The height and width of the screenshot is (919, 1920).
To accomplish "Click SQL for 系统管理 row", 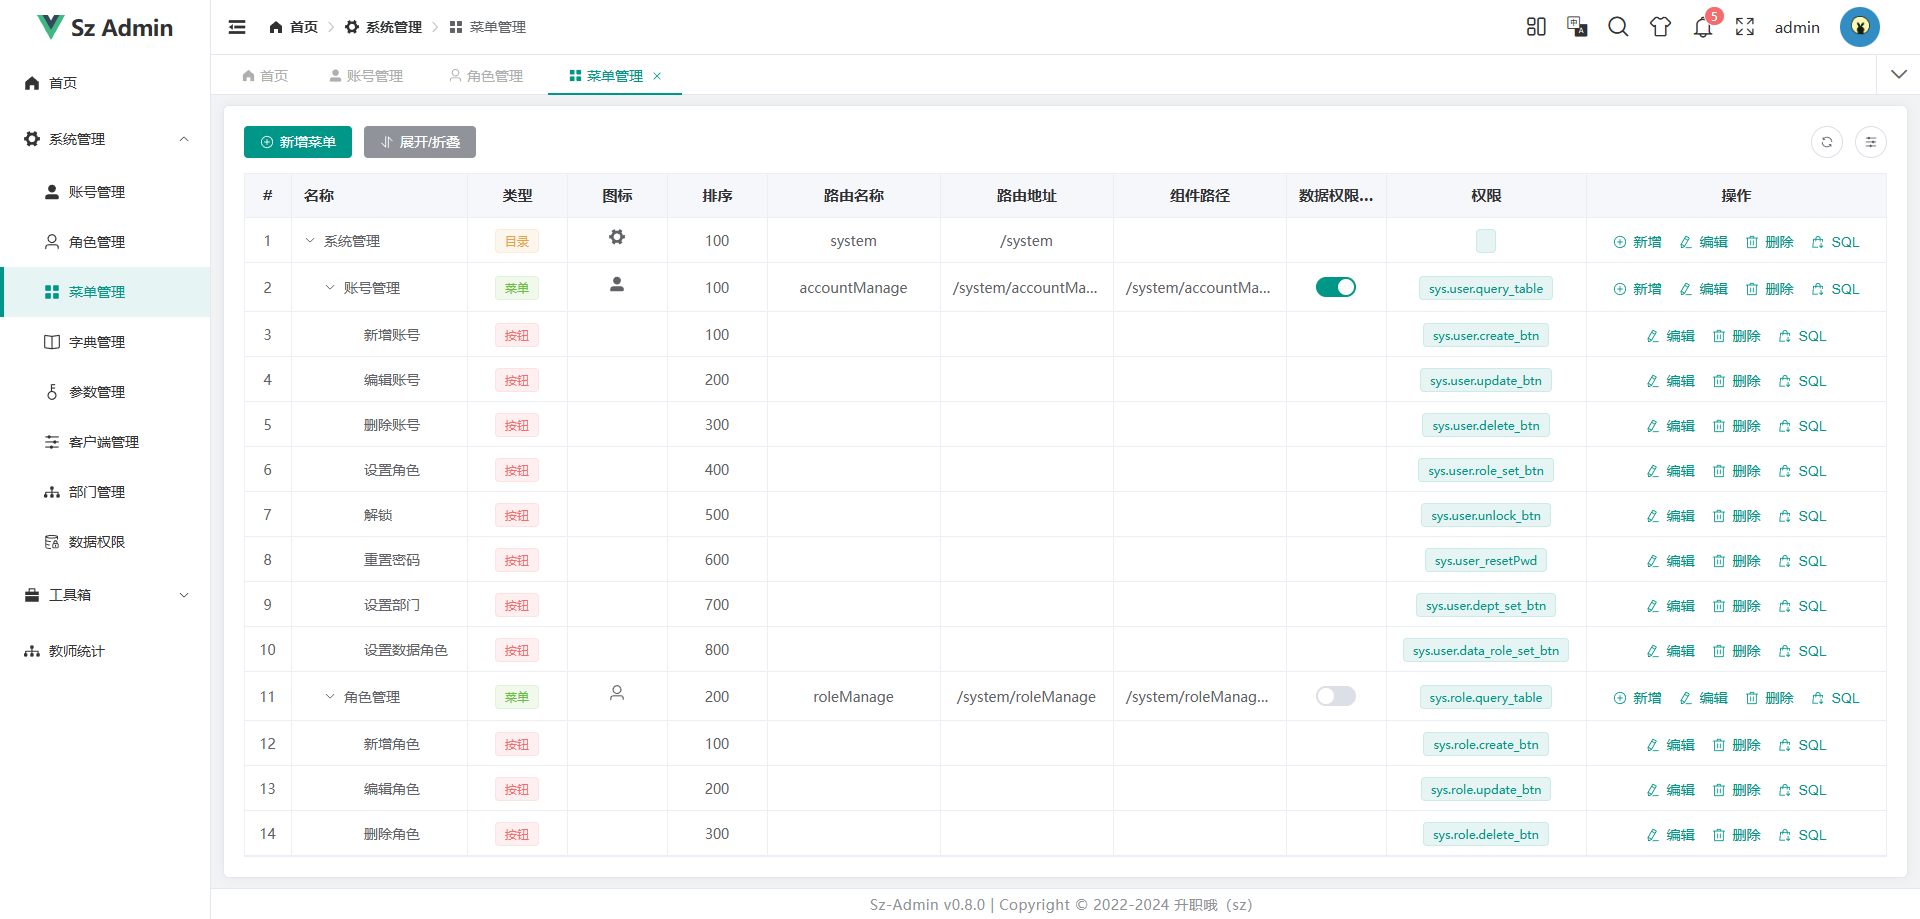I will (x=1835, y=242).
